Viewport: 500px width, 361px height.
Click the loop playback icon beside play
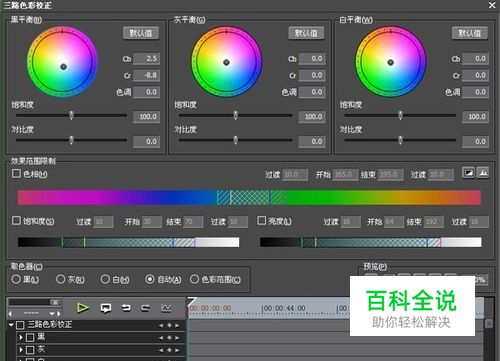pos(106,308)
